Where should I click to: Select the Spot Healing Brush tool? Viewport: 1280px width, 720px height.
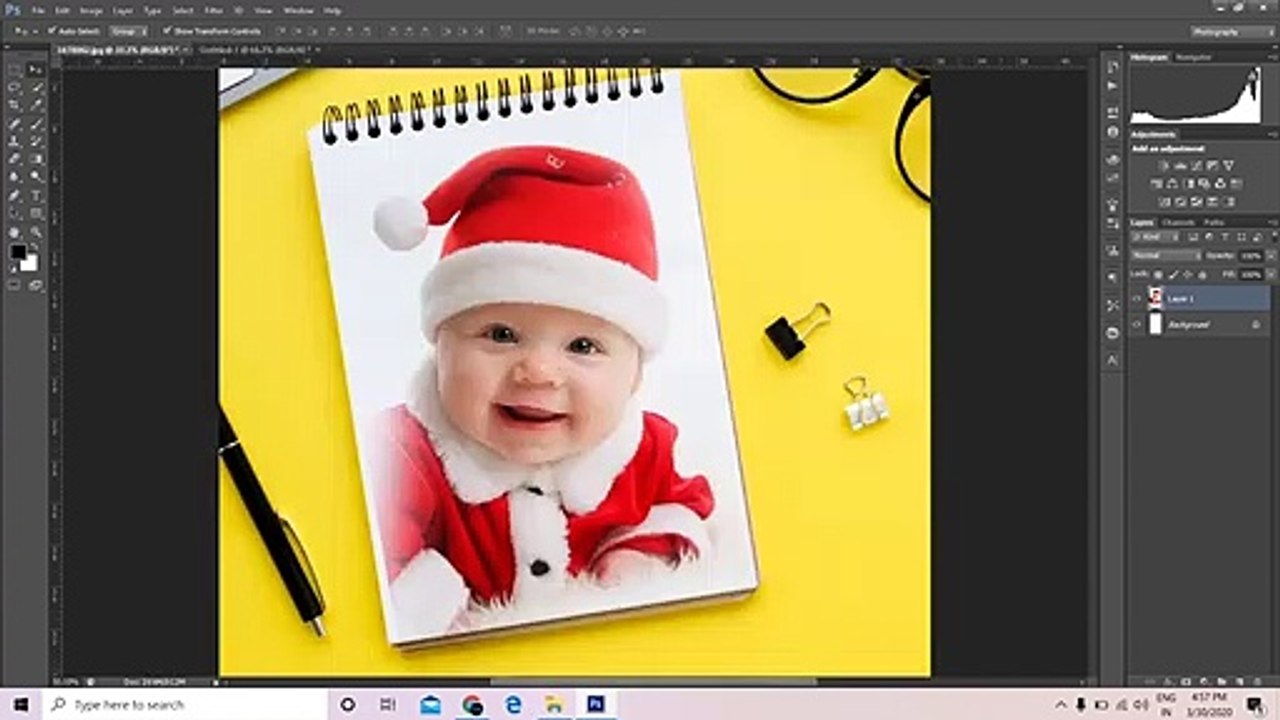(14, 125)
